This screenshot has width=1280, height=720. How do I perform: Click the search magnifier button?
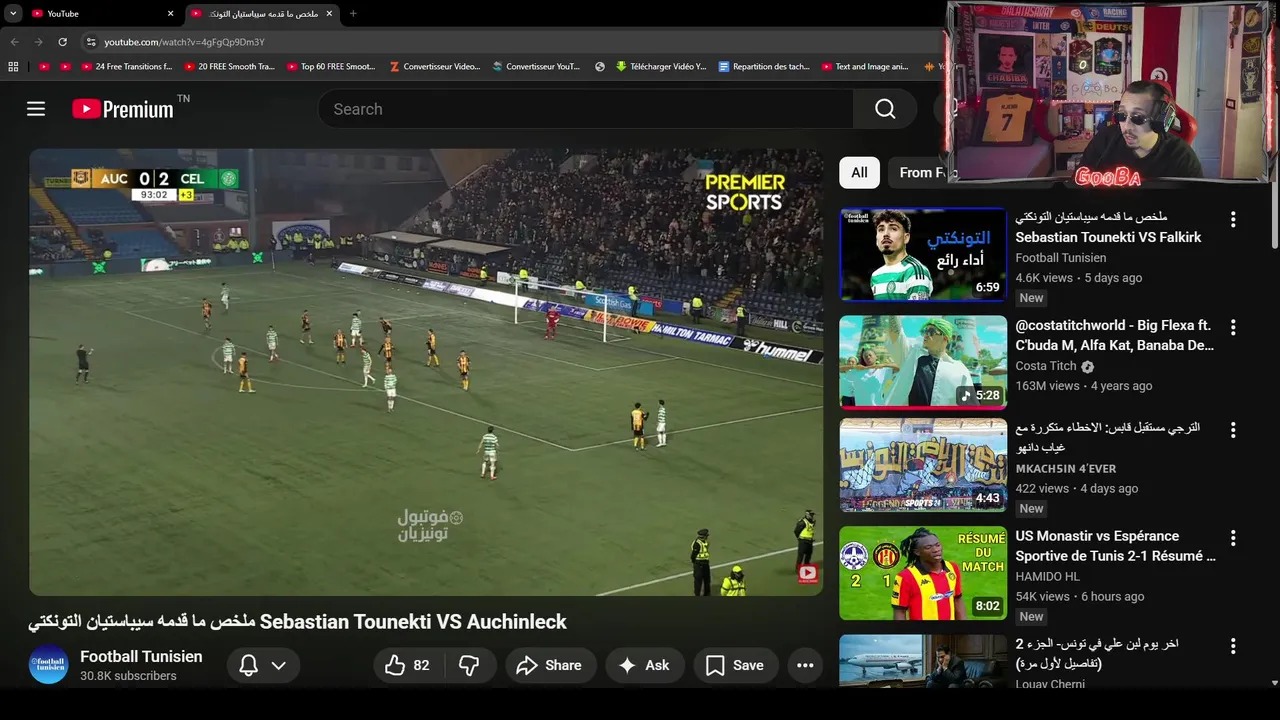point(885,109)
